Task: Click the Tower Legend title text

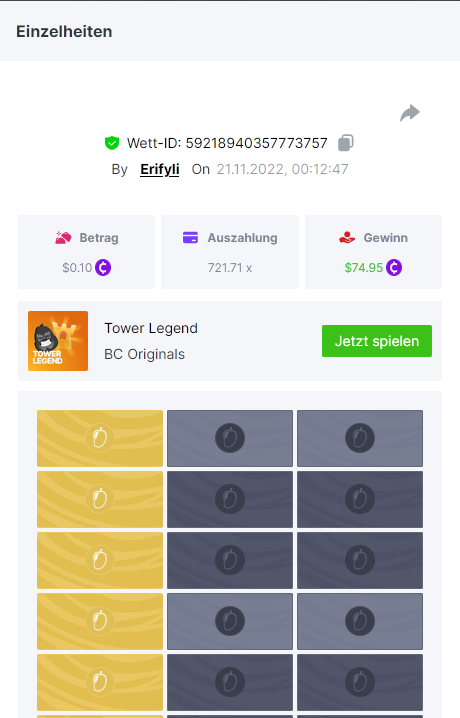Action: [151, 328]
